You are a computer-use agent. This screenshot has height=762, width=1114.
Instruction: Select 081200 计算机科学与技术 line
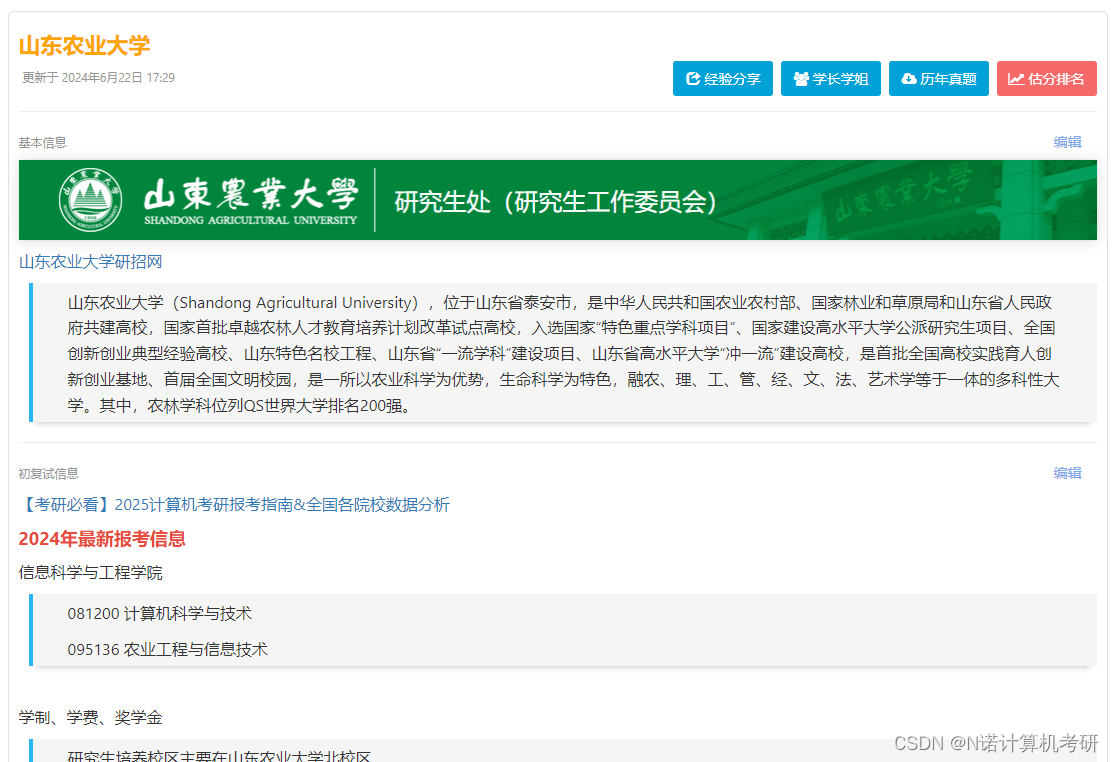(160, 614)
